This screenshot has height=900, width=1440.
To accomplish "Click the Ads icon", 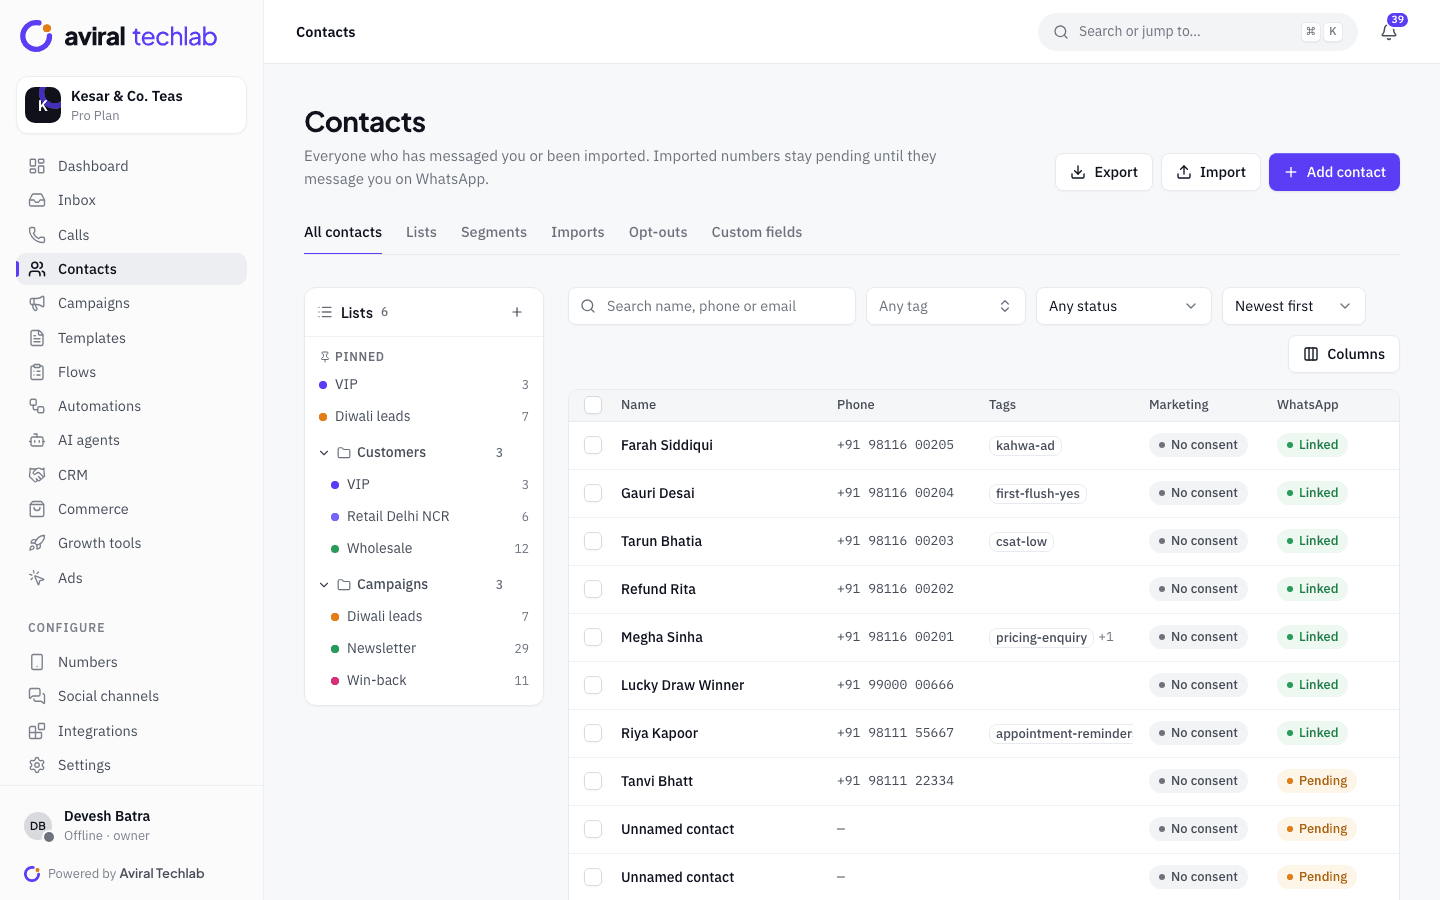I will [x=37, y=578].
